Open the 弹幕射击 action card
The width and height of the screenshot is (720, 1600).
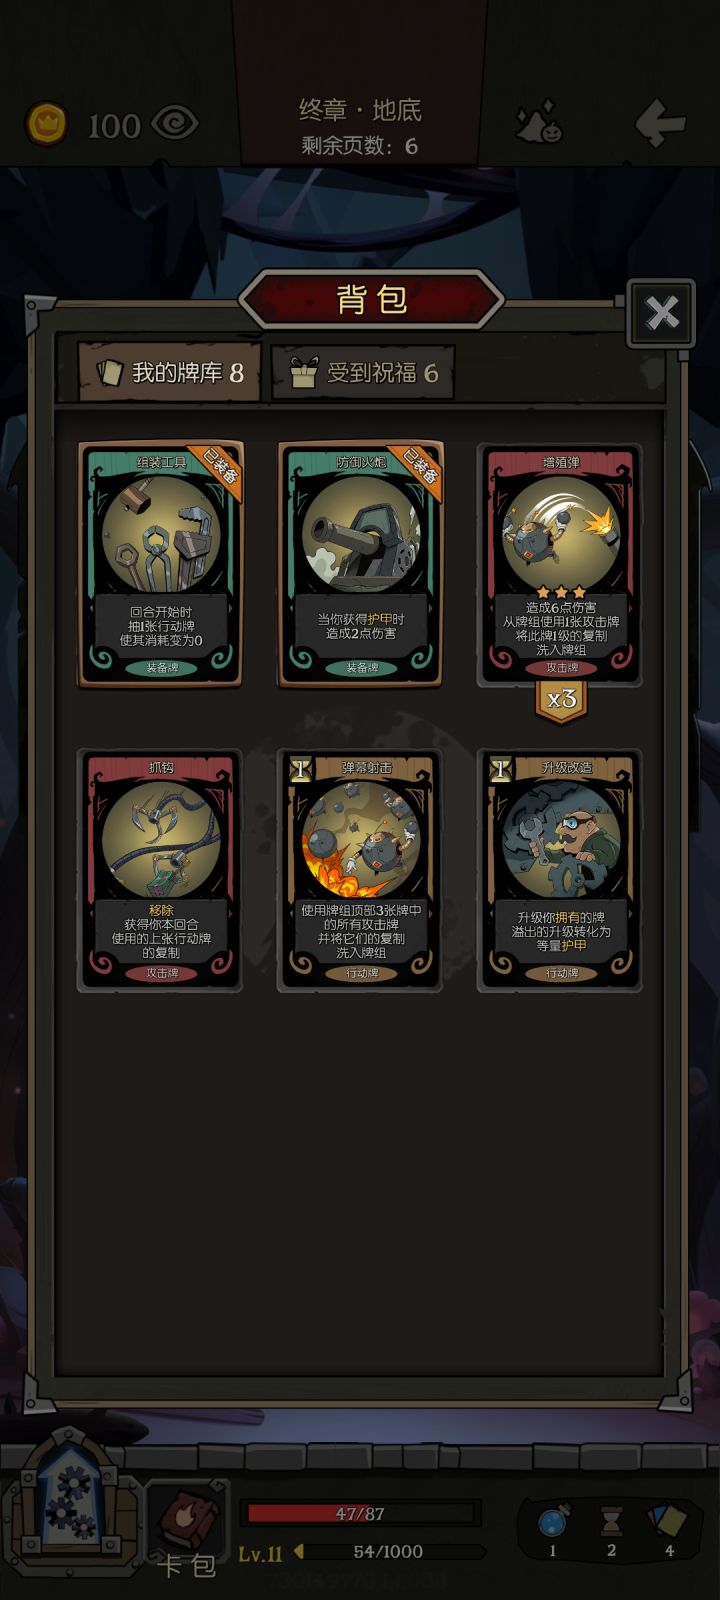(360, 870)
